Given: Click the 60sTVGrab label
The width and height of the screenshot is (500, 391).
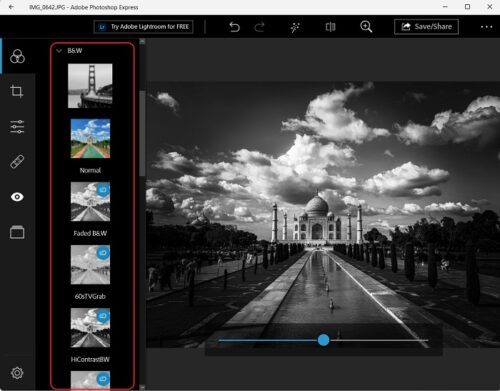Looking at the screenshot, I should pos(90,296).
